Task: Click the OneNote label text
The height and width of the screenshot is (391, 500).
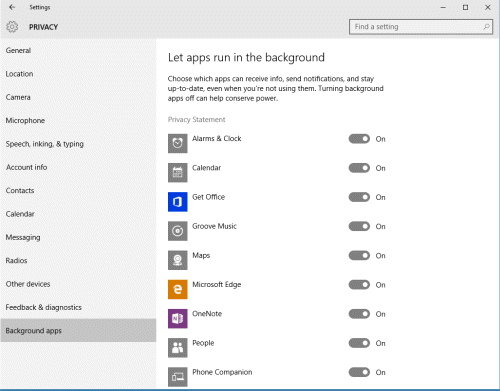Action: point(207,314)
